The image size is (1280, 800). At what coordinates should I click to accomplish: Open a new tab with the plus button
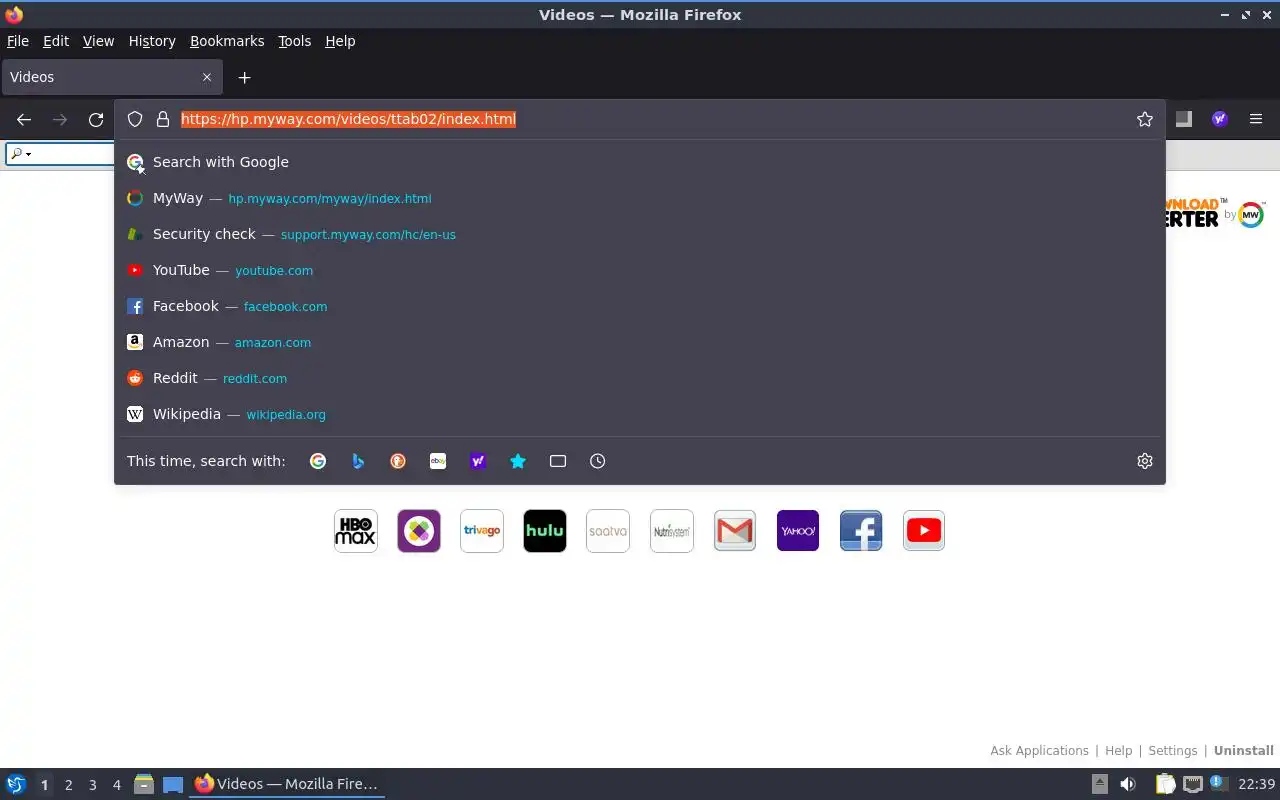click(x=244, y=77)
